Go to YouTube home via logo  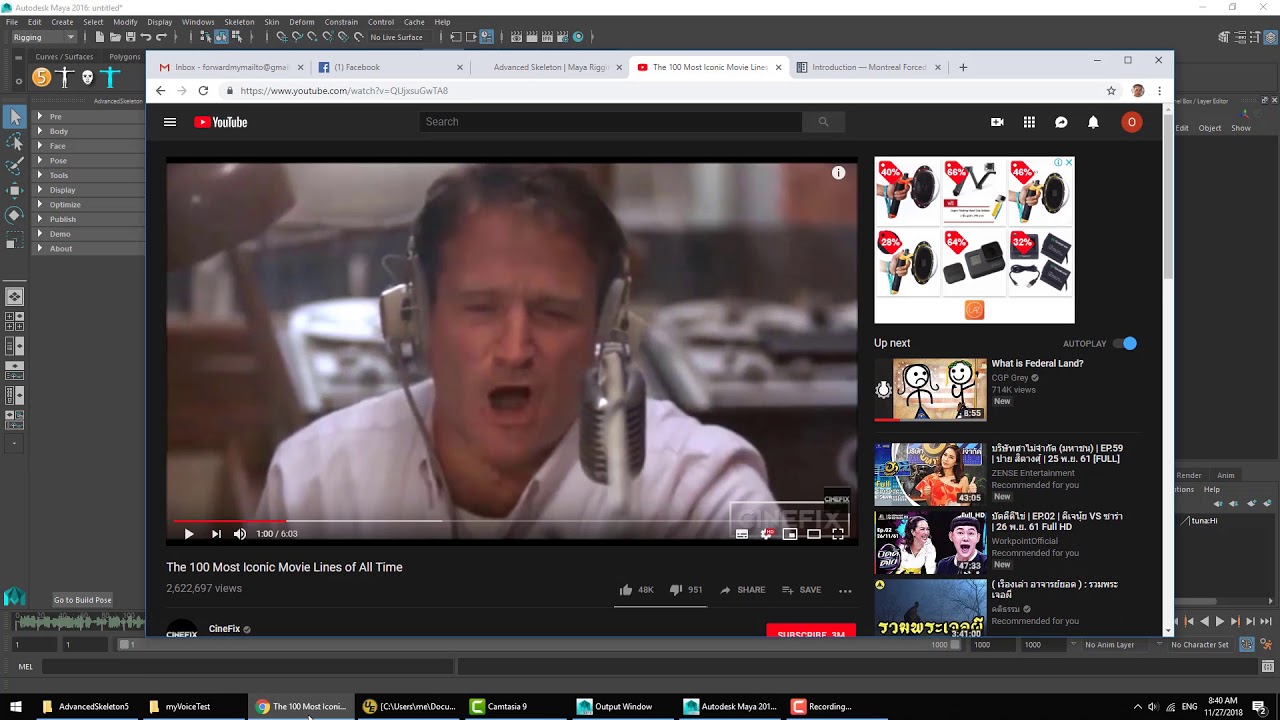click(221, 122)
